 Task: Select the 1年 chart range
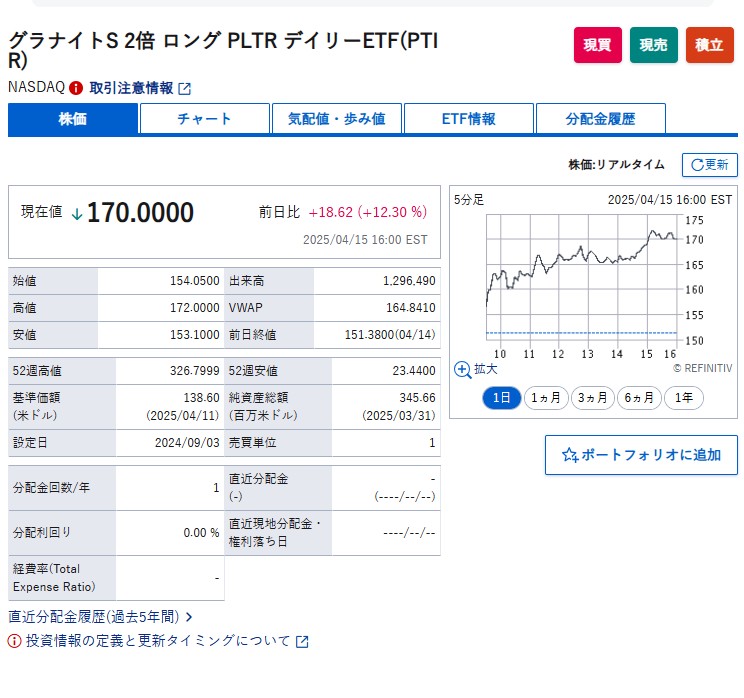(684, 398)
